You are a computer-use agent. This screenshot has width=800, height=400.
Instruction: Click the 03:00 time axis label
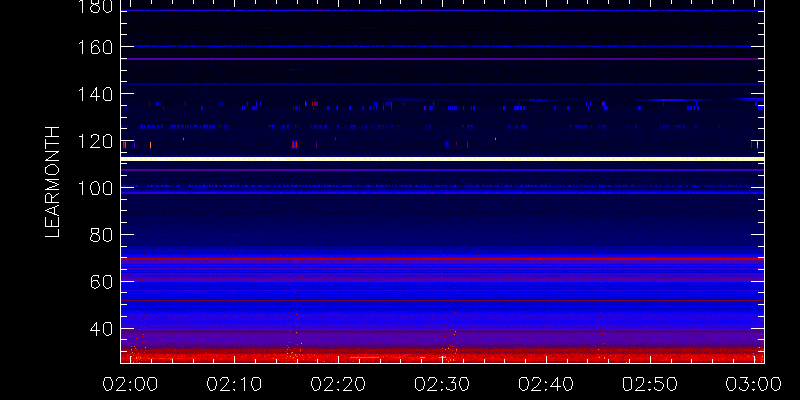pos(754,384)
